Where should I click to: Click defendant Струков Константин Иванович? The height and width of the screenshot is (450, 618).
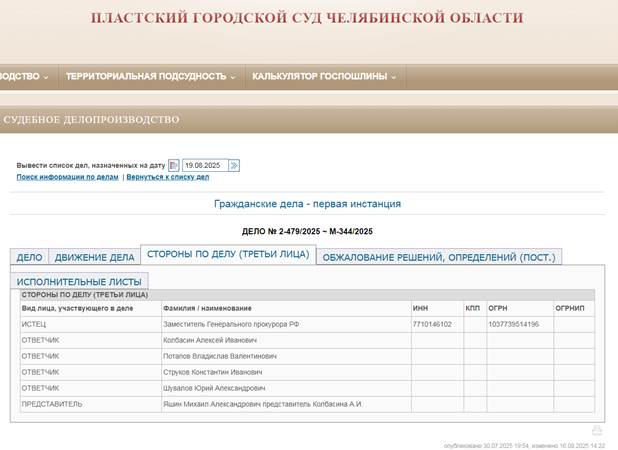click(212, 372)
